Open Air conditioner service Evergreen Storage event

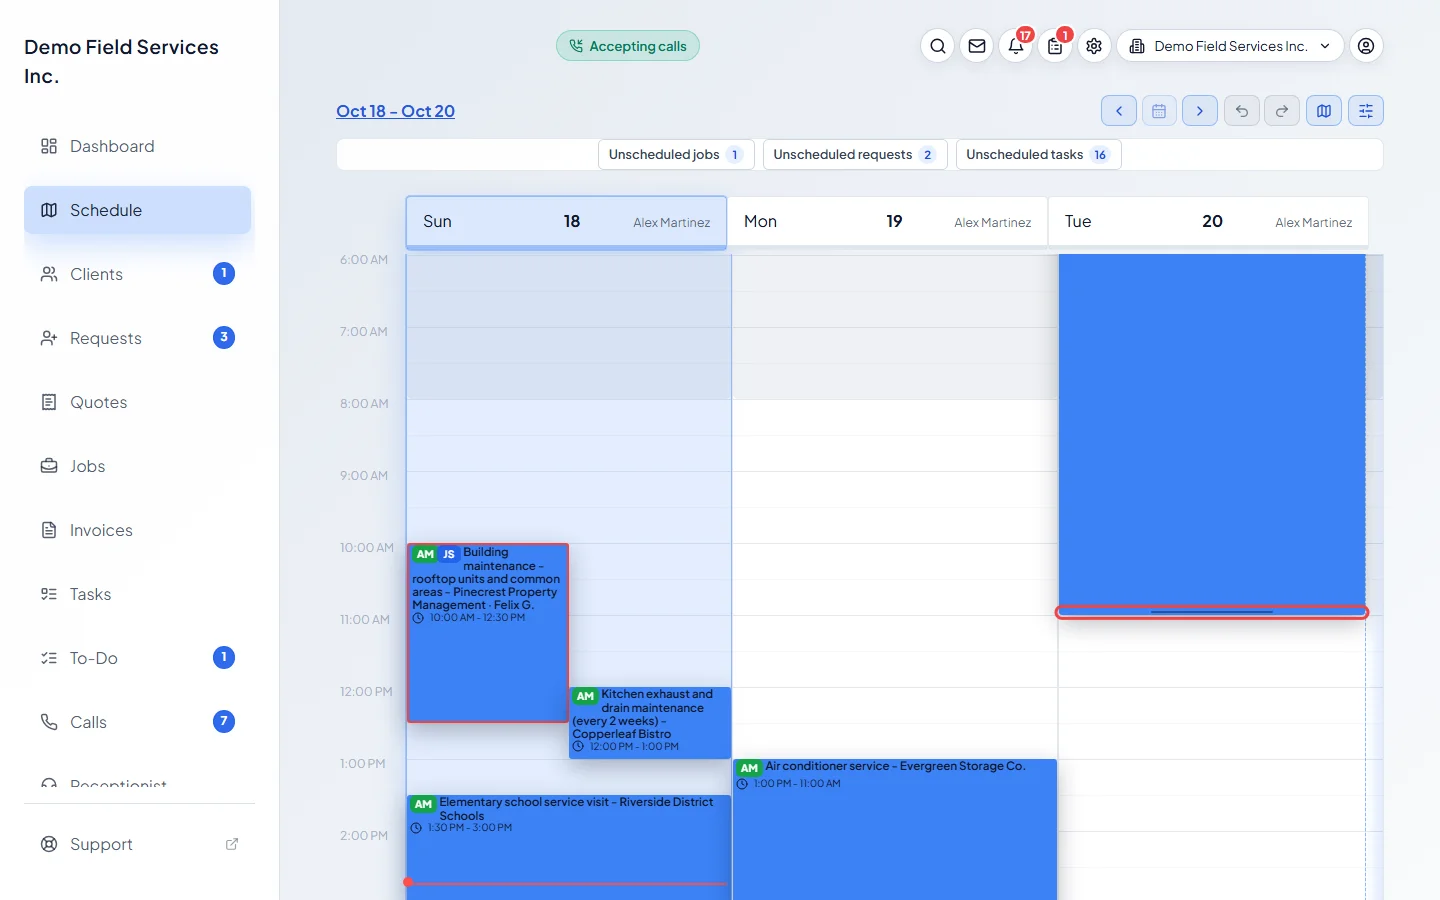click(x=895, y=829)
